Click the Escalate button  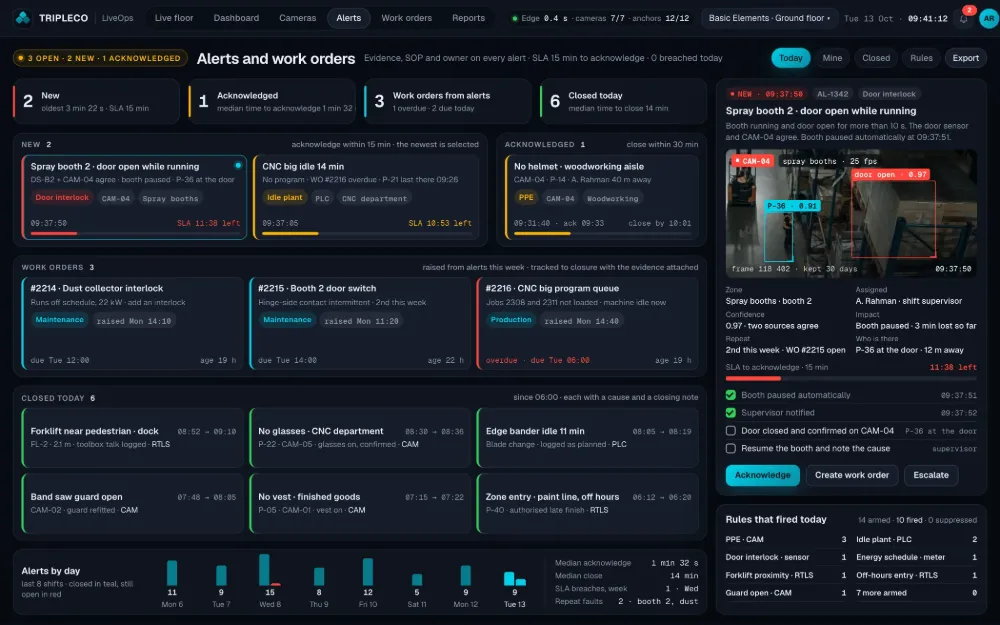click(930, 475)
